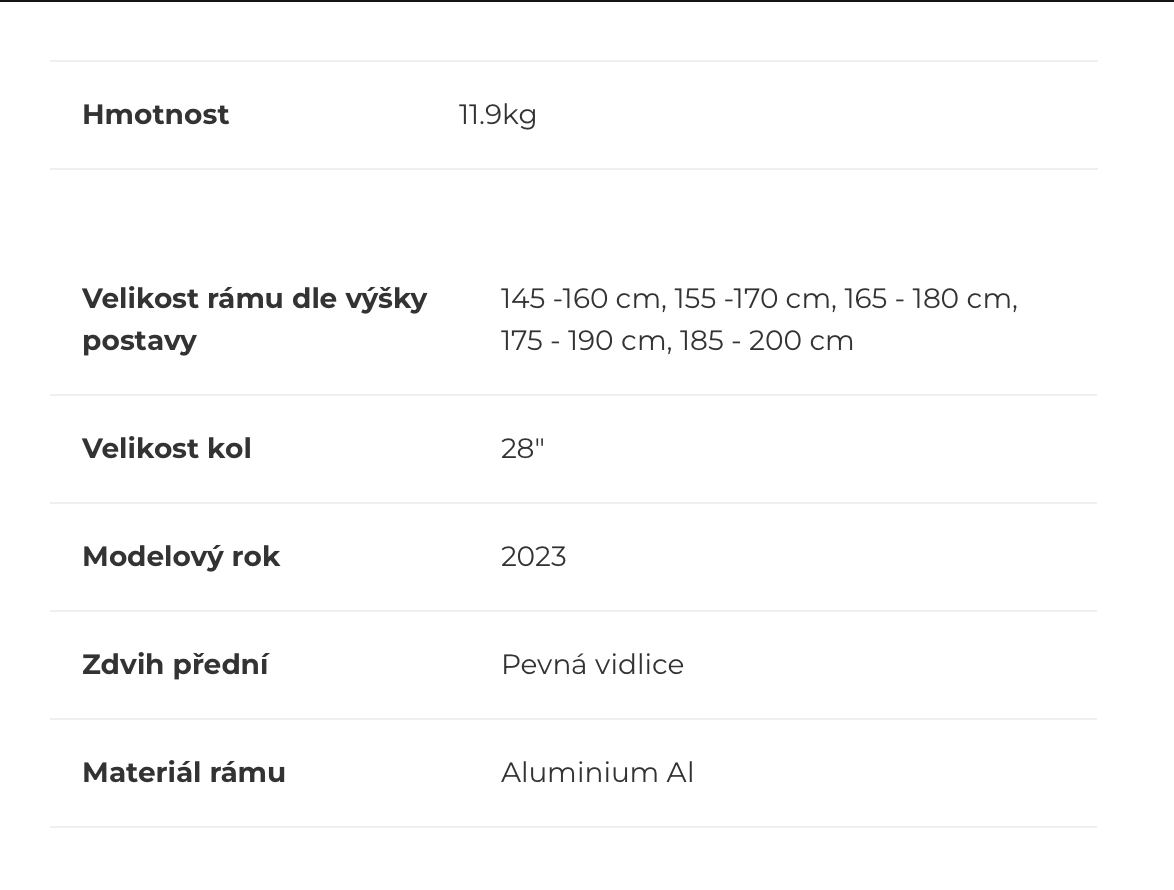Viewport: 1174px width, 890px height.
Task: Select the 155 -170 cm size range
Action: tap(754, 299)
